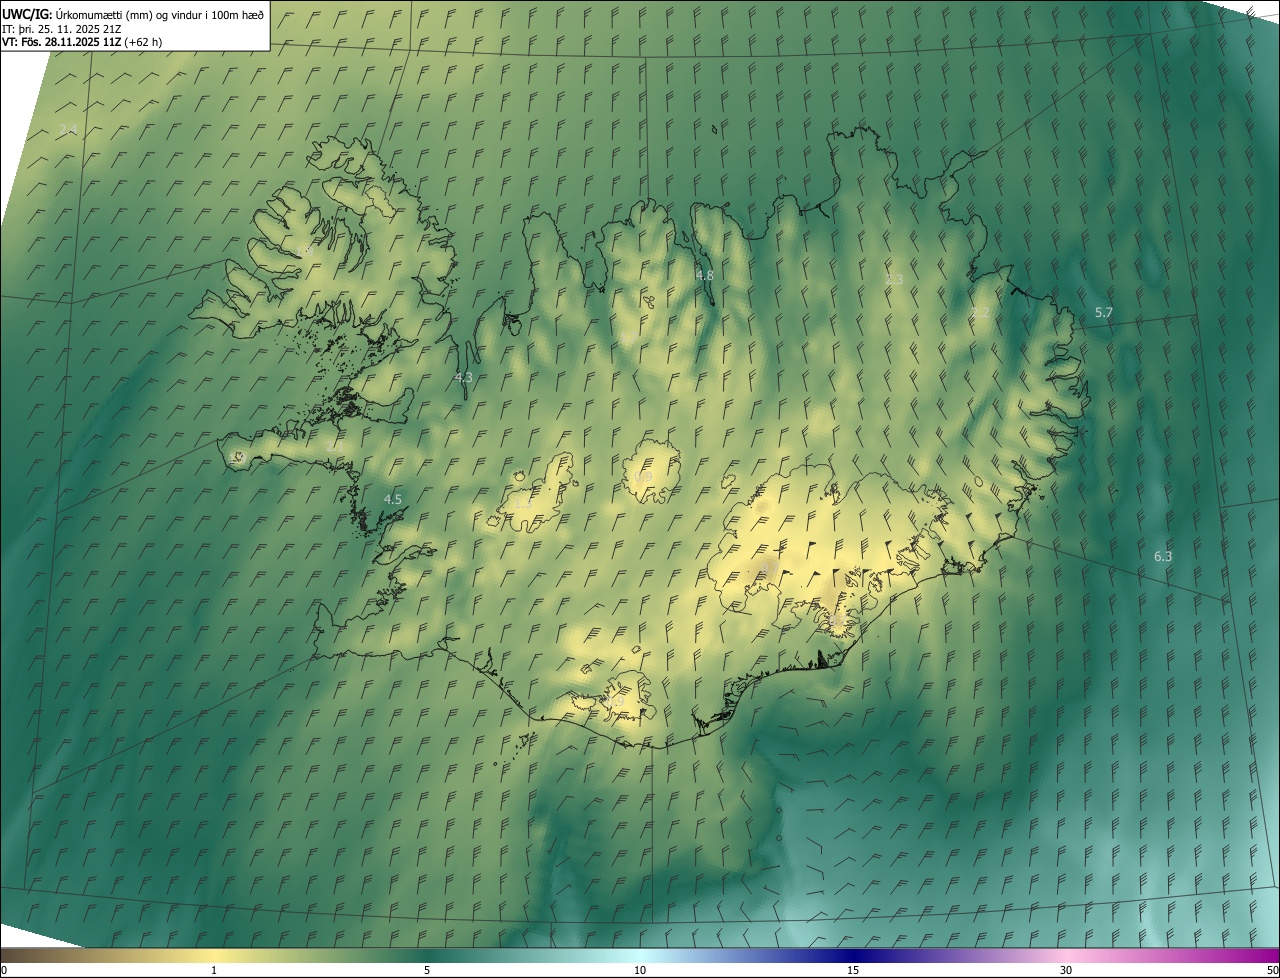Click the 4.5 value label in west Iceland

[x=393, y=498]
